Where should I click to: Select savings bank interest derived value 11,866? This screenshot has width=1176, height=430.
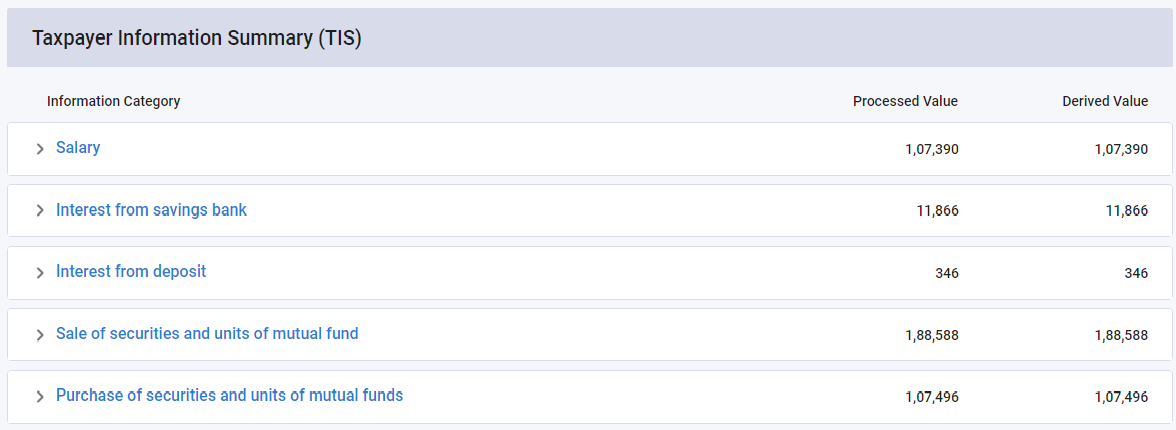click(1127, 211)
